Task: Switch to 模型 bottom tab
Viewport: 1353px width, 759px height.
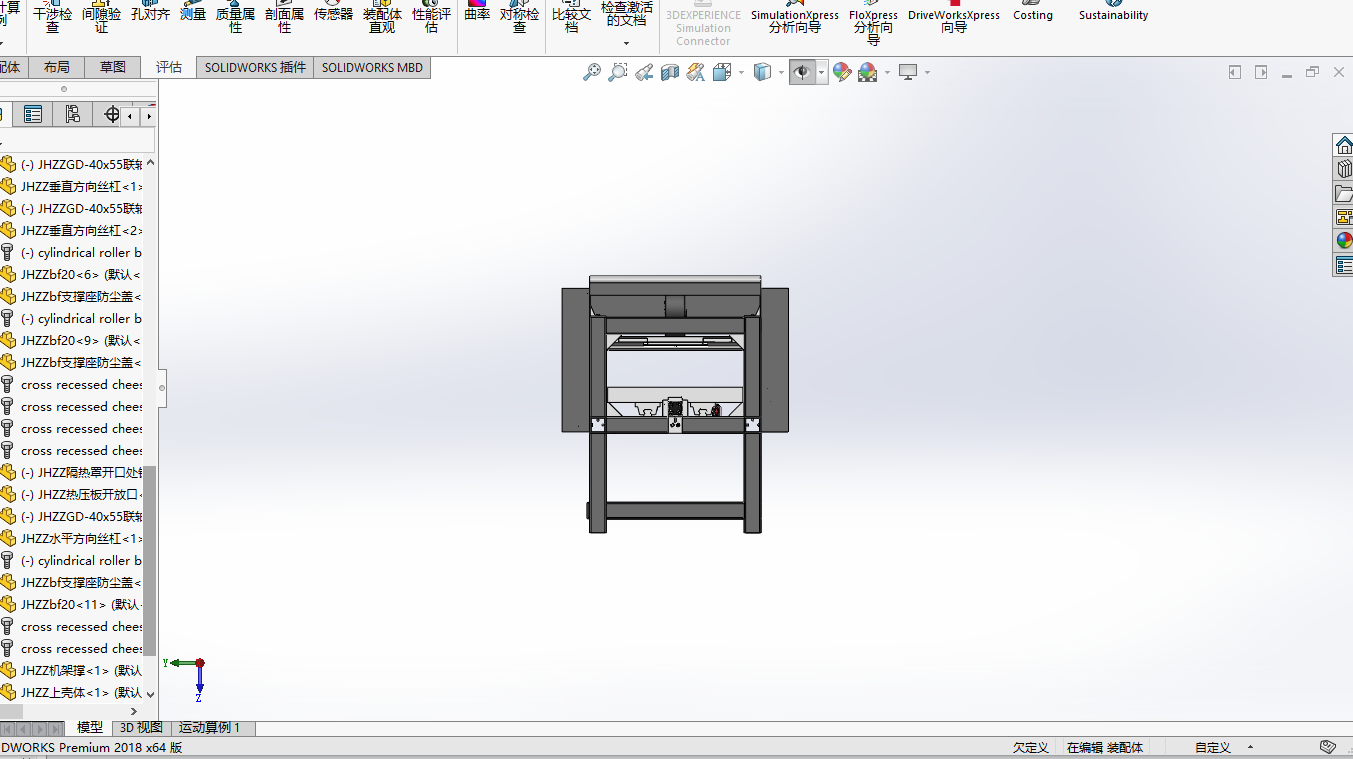Action: [x=90, y=728]
